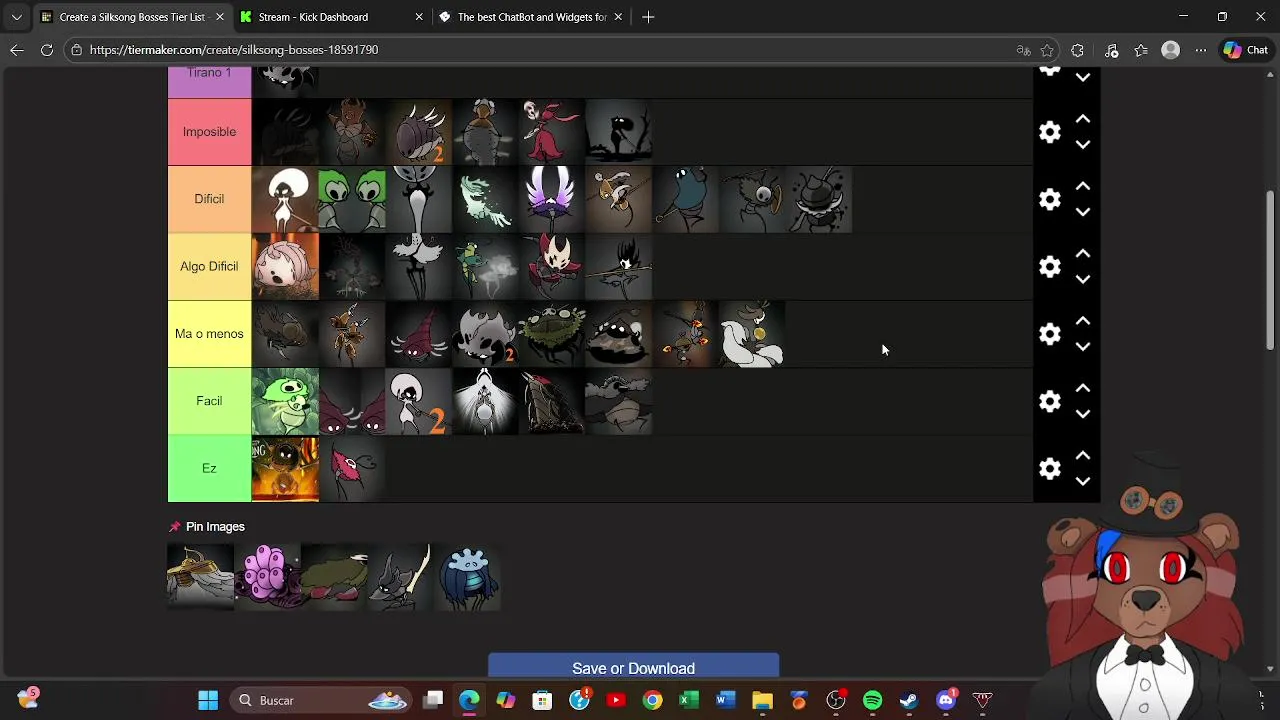The height and width of the screenshot is (720, 1280).
Task: Select the Imposible tier label
Action: tap(209, 132)
